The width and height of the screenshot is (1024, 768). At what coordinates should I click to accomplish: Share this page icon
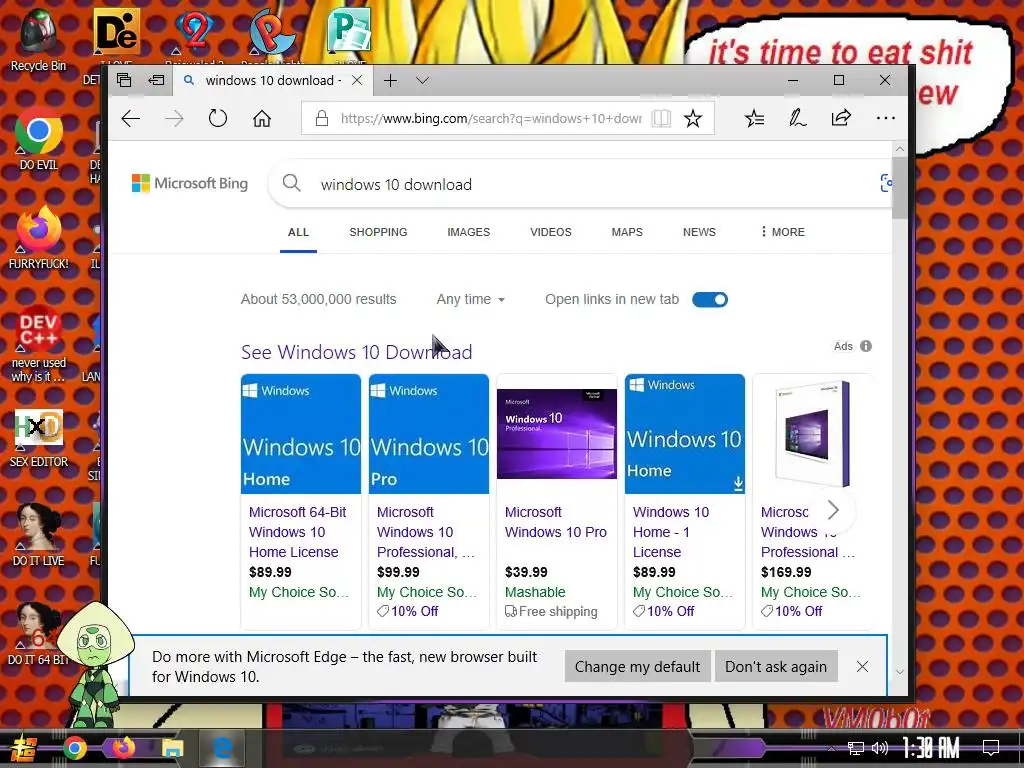click(841, 118)
